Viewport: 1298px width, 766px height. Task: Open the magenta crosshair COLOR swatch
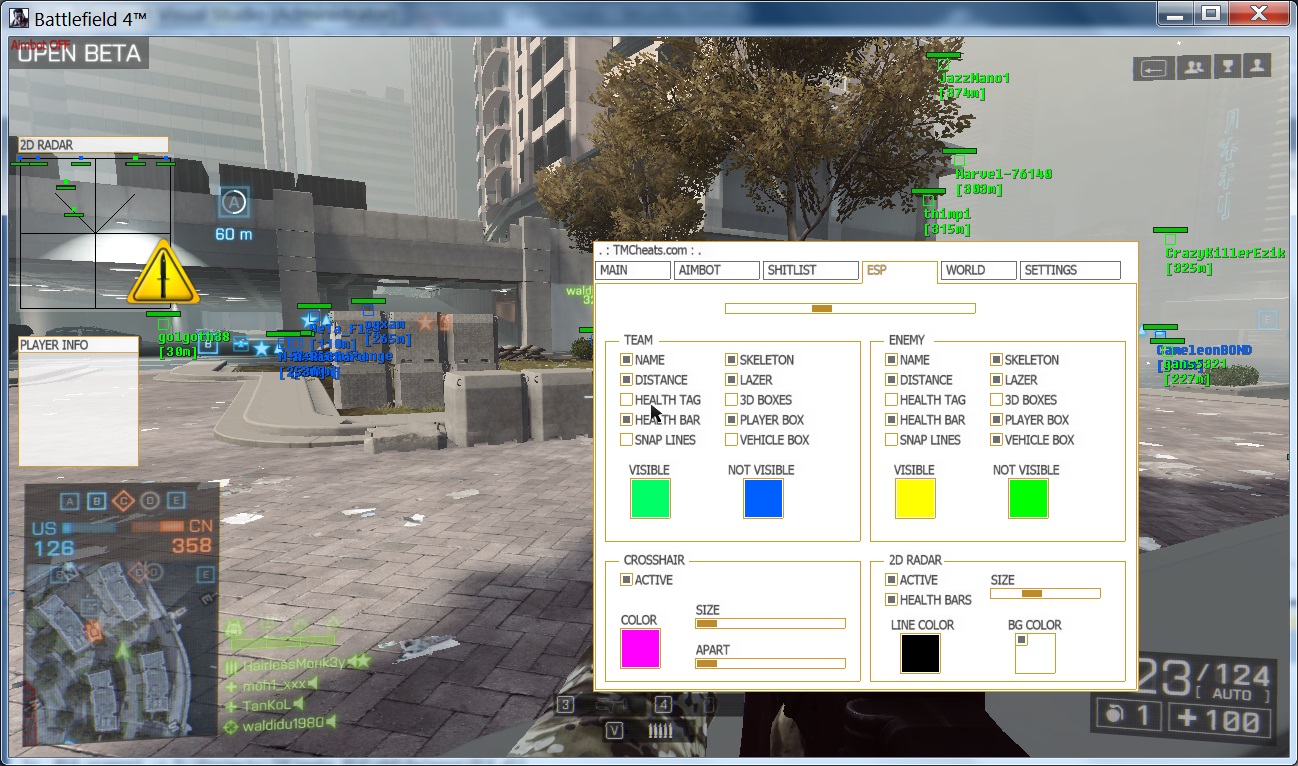pyautogui.click(x=640, y=648)
